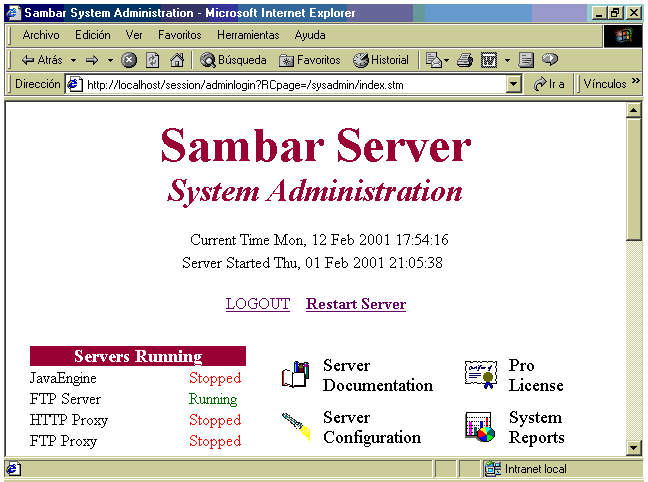The width and height of the screenshot is (648, 482).
Task: Click the Internet Explorer title bar icon
Action: point(13,13)
